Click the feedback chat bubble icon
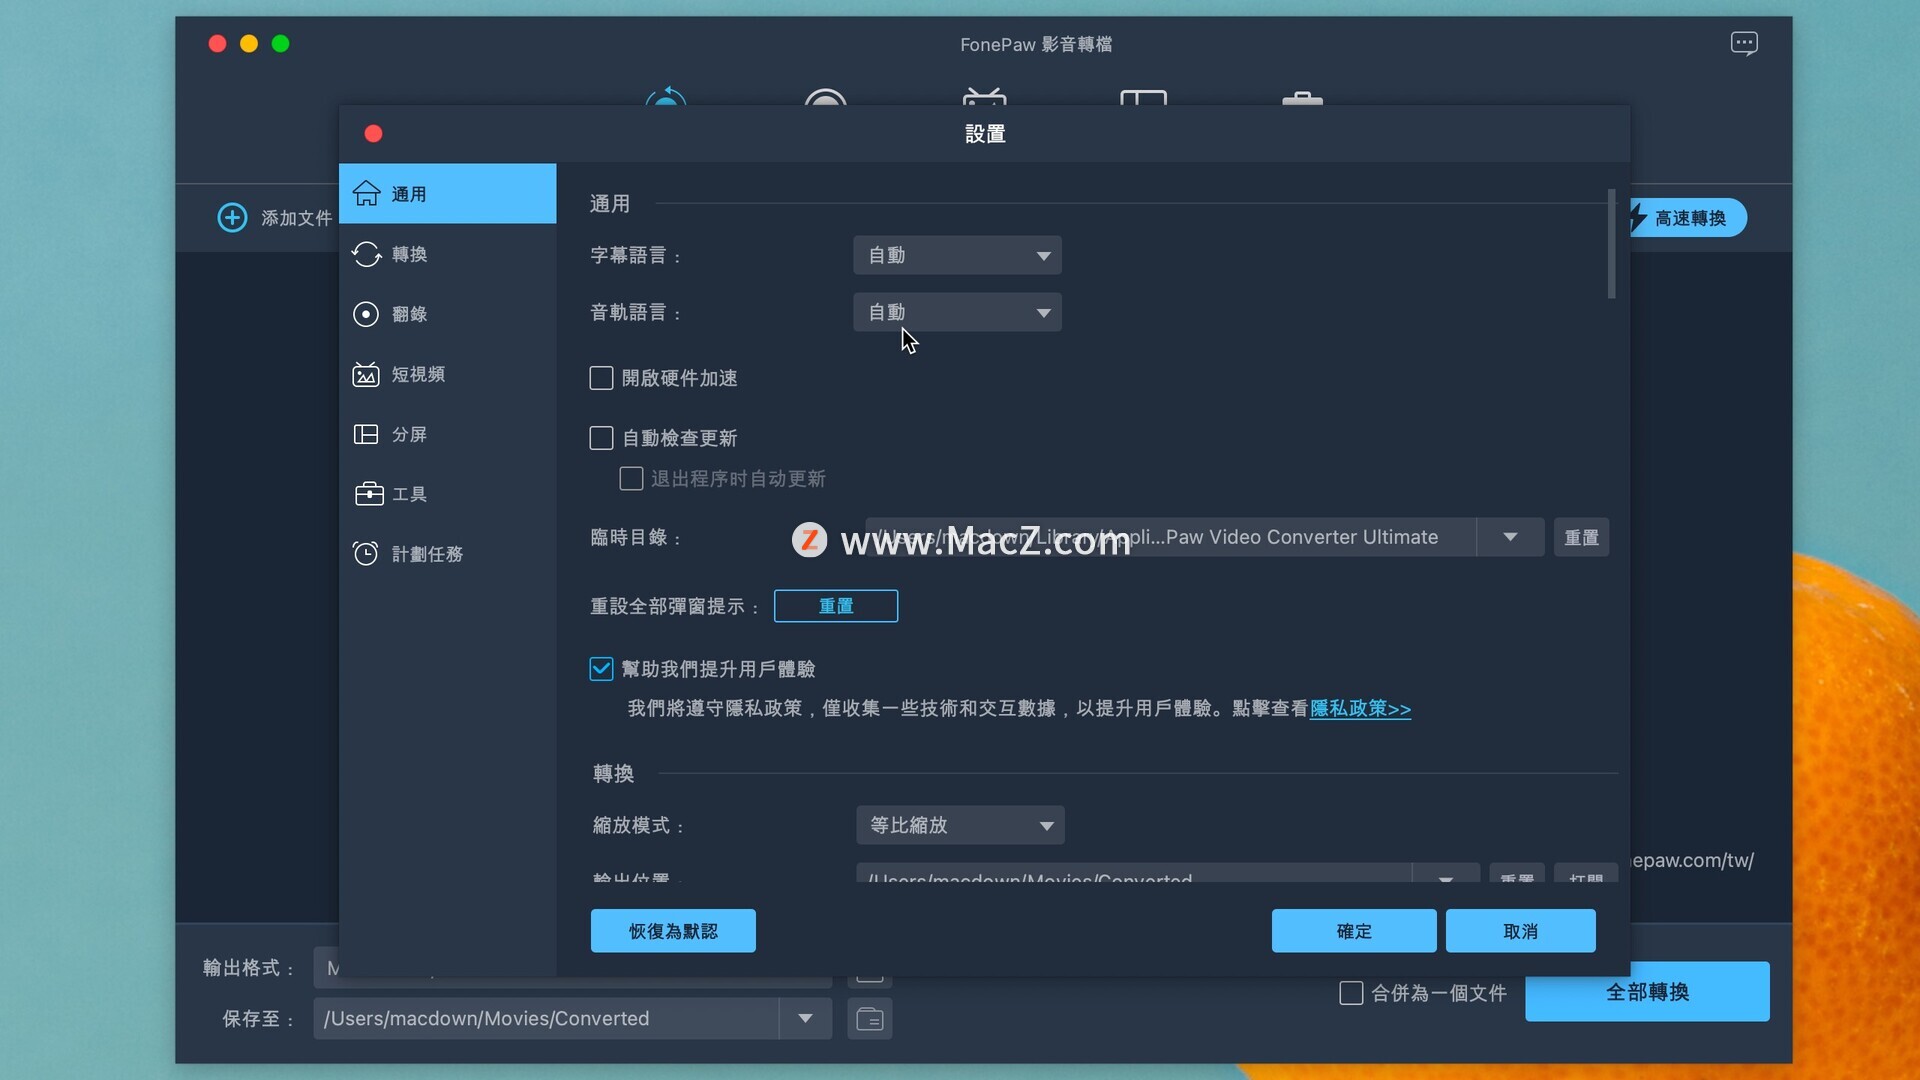This screenshot has width=1920, height=1080. tap(1744, 44)
